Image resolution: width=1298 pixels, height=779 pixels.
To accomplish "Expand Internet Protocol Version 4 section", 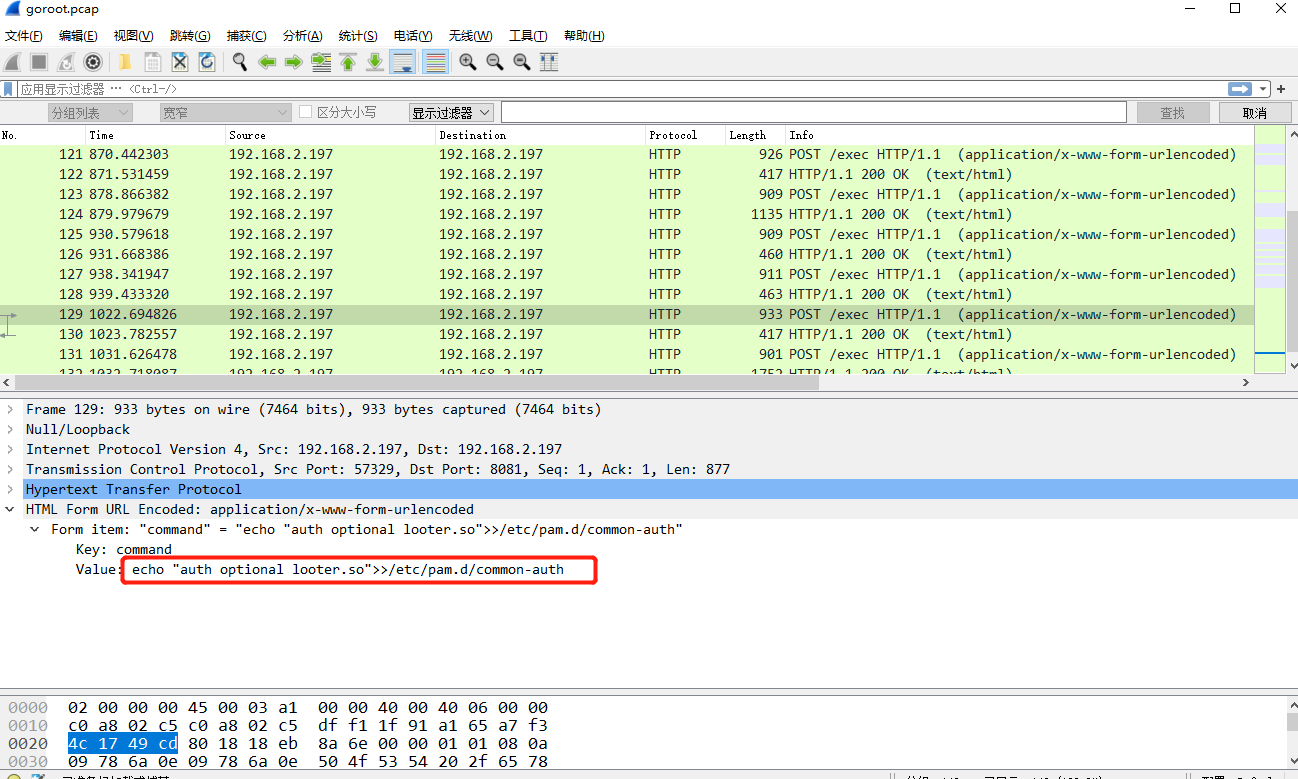I will tap(10, 449).
